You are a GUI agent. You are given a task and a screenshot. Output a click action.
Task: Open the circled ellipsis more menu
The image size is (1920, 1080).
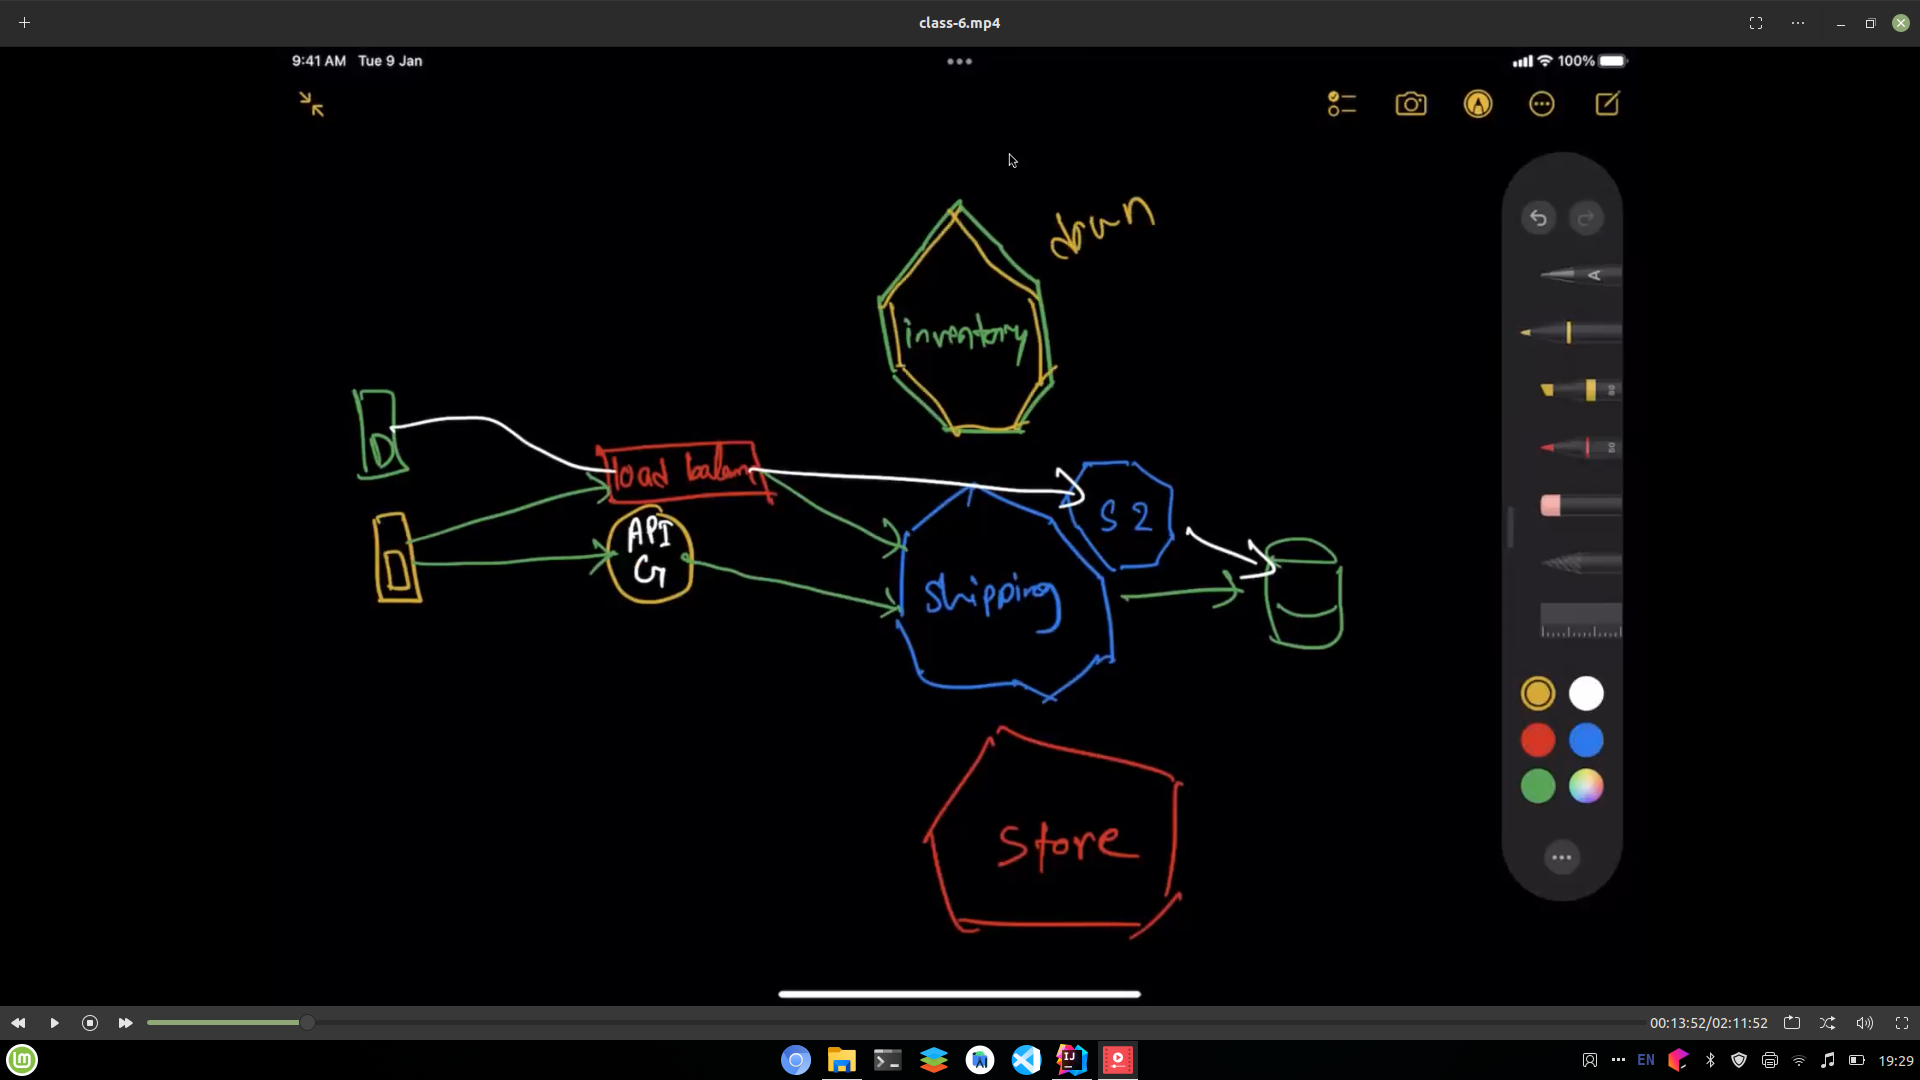click(1542, 104)
